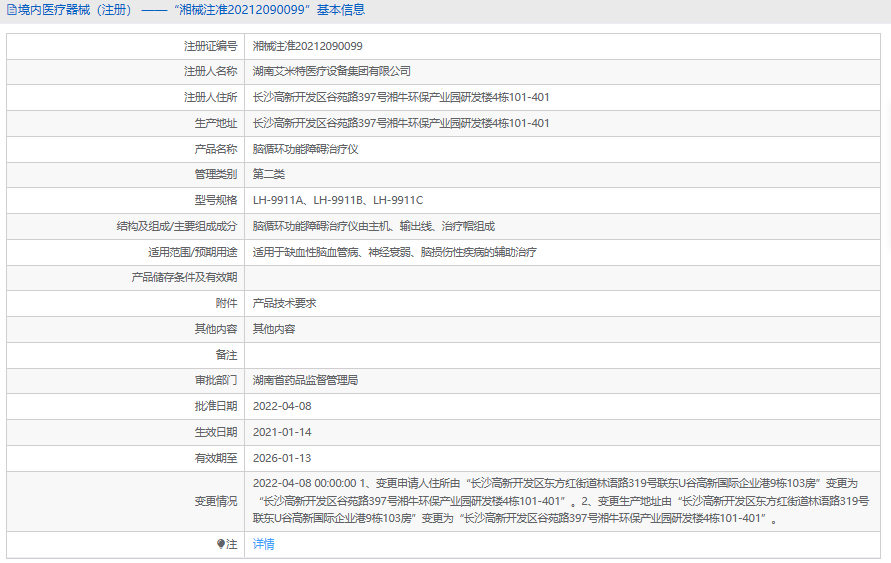Screen dimensions: 891x563
Task: Click the 注册人名称 label
Action: [210, 71]
